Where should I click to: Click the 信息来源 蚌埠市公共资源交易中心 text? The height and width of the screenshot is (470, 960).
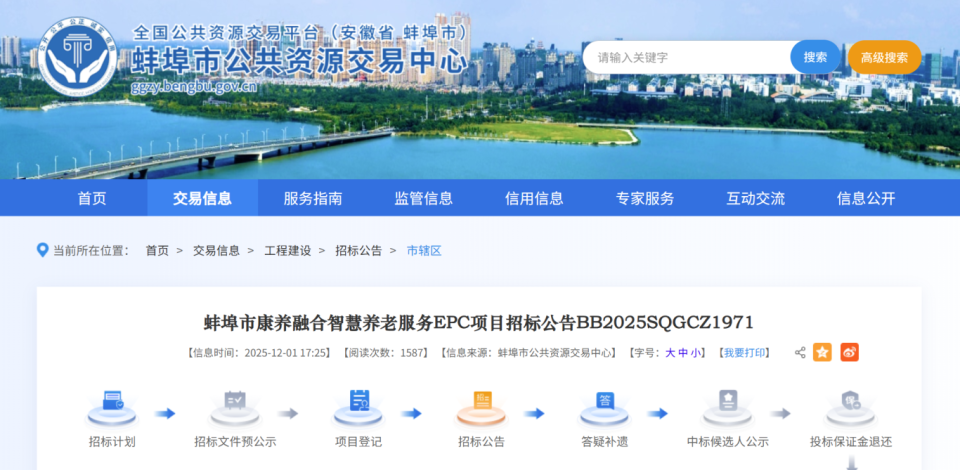pyautogui.click(x=528, y=352)
